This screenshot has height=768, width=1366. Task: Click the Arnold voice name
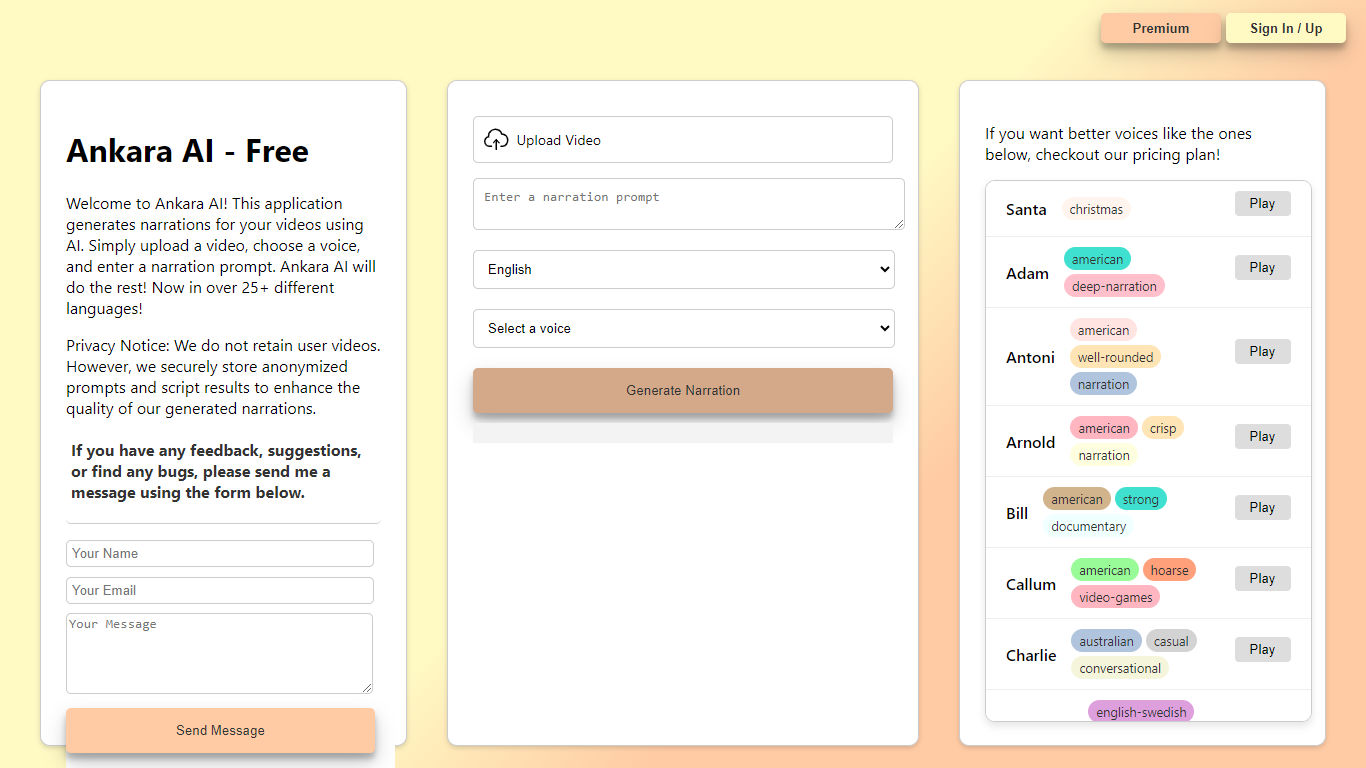pos(1030,442)
